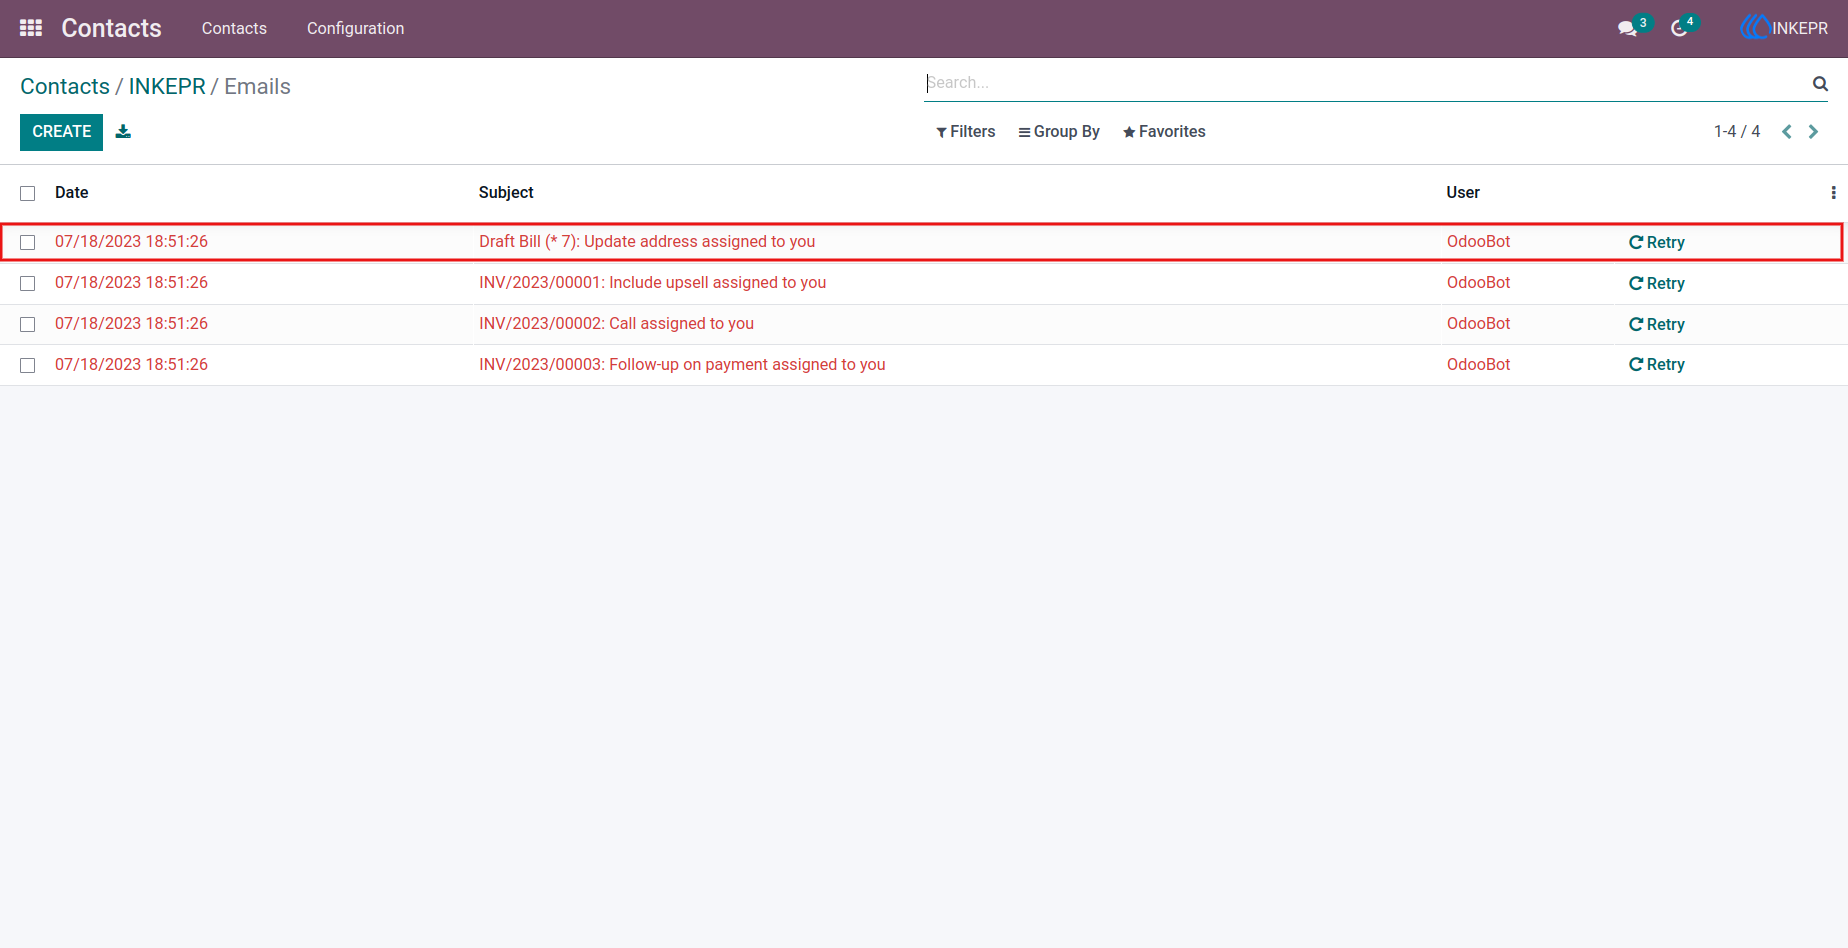The height and width of the screenshot is (948, 1848).
Task: Sort by the Subject column header
Action: point(506,193)
